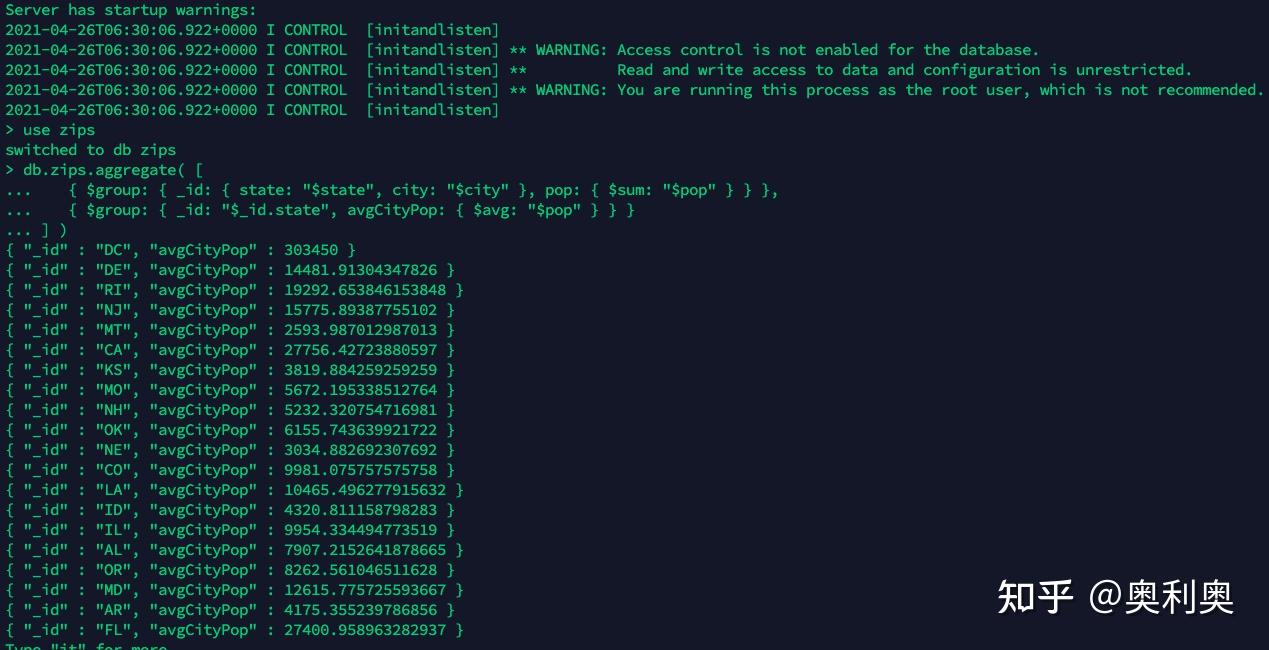Click the db.zips.aggregate command text
1269x650 pixels.
[105, 170]
